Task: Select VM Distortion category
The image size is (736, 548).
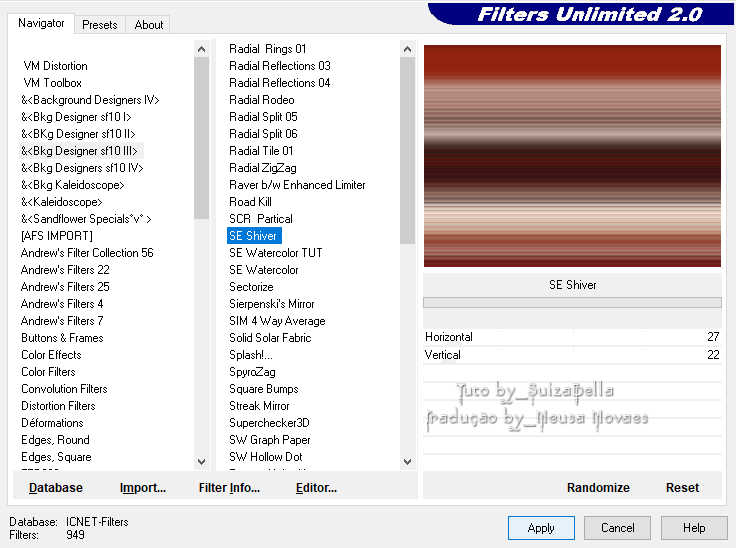Action: (55, 66)
